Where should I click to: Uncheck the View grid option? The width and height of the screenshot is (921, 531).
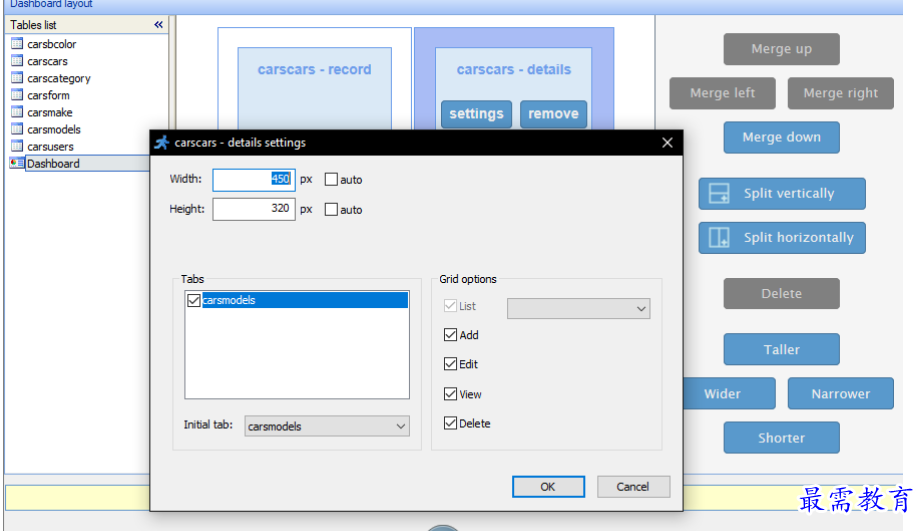click(451, 394)
